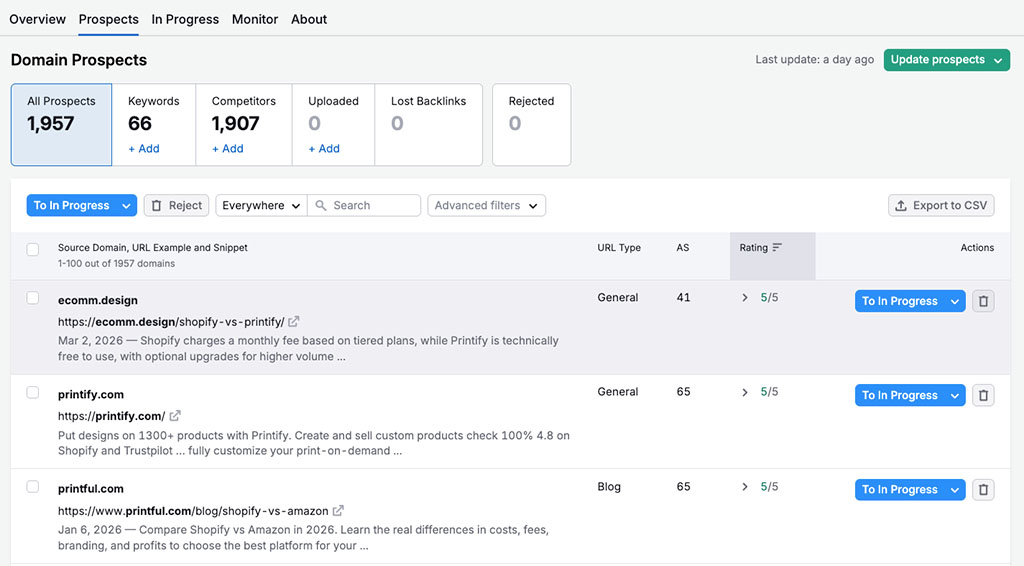1024x566 pixels.
Task: Delete the printful.com prospect with trash icon
Action: tap(983, 490)
